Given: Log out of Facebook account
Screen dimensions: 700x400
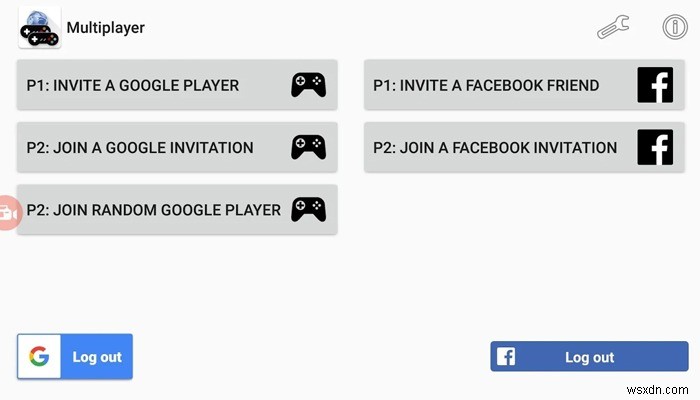Looking at the screenshot, I should tap(589, 357).
